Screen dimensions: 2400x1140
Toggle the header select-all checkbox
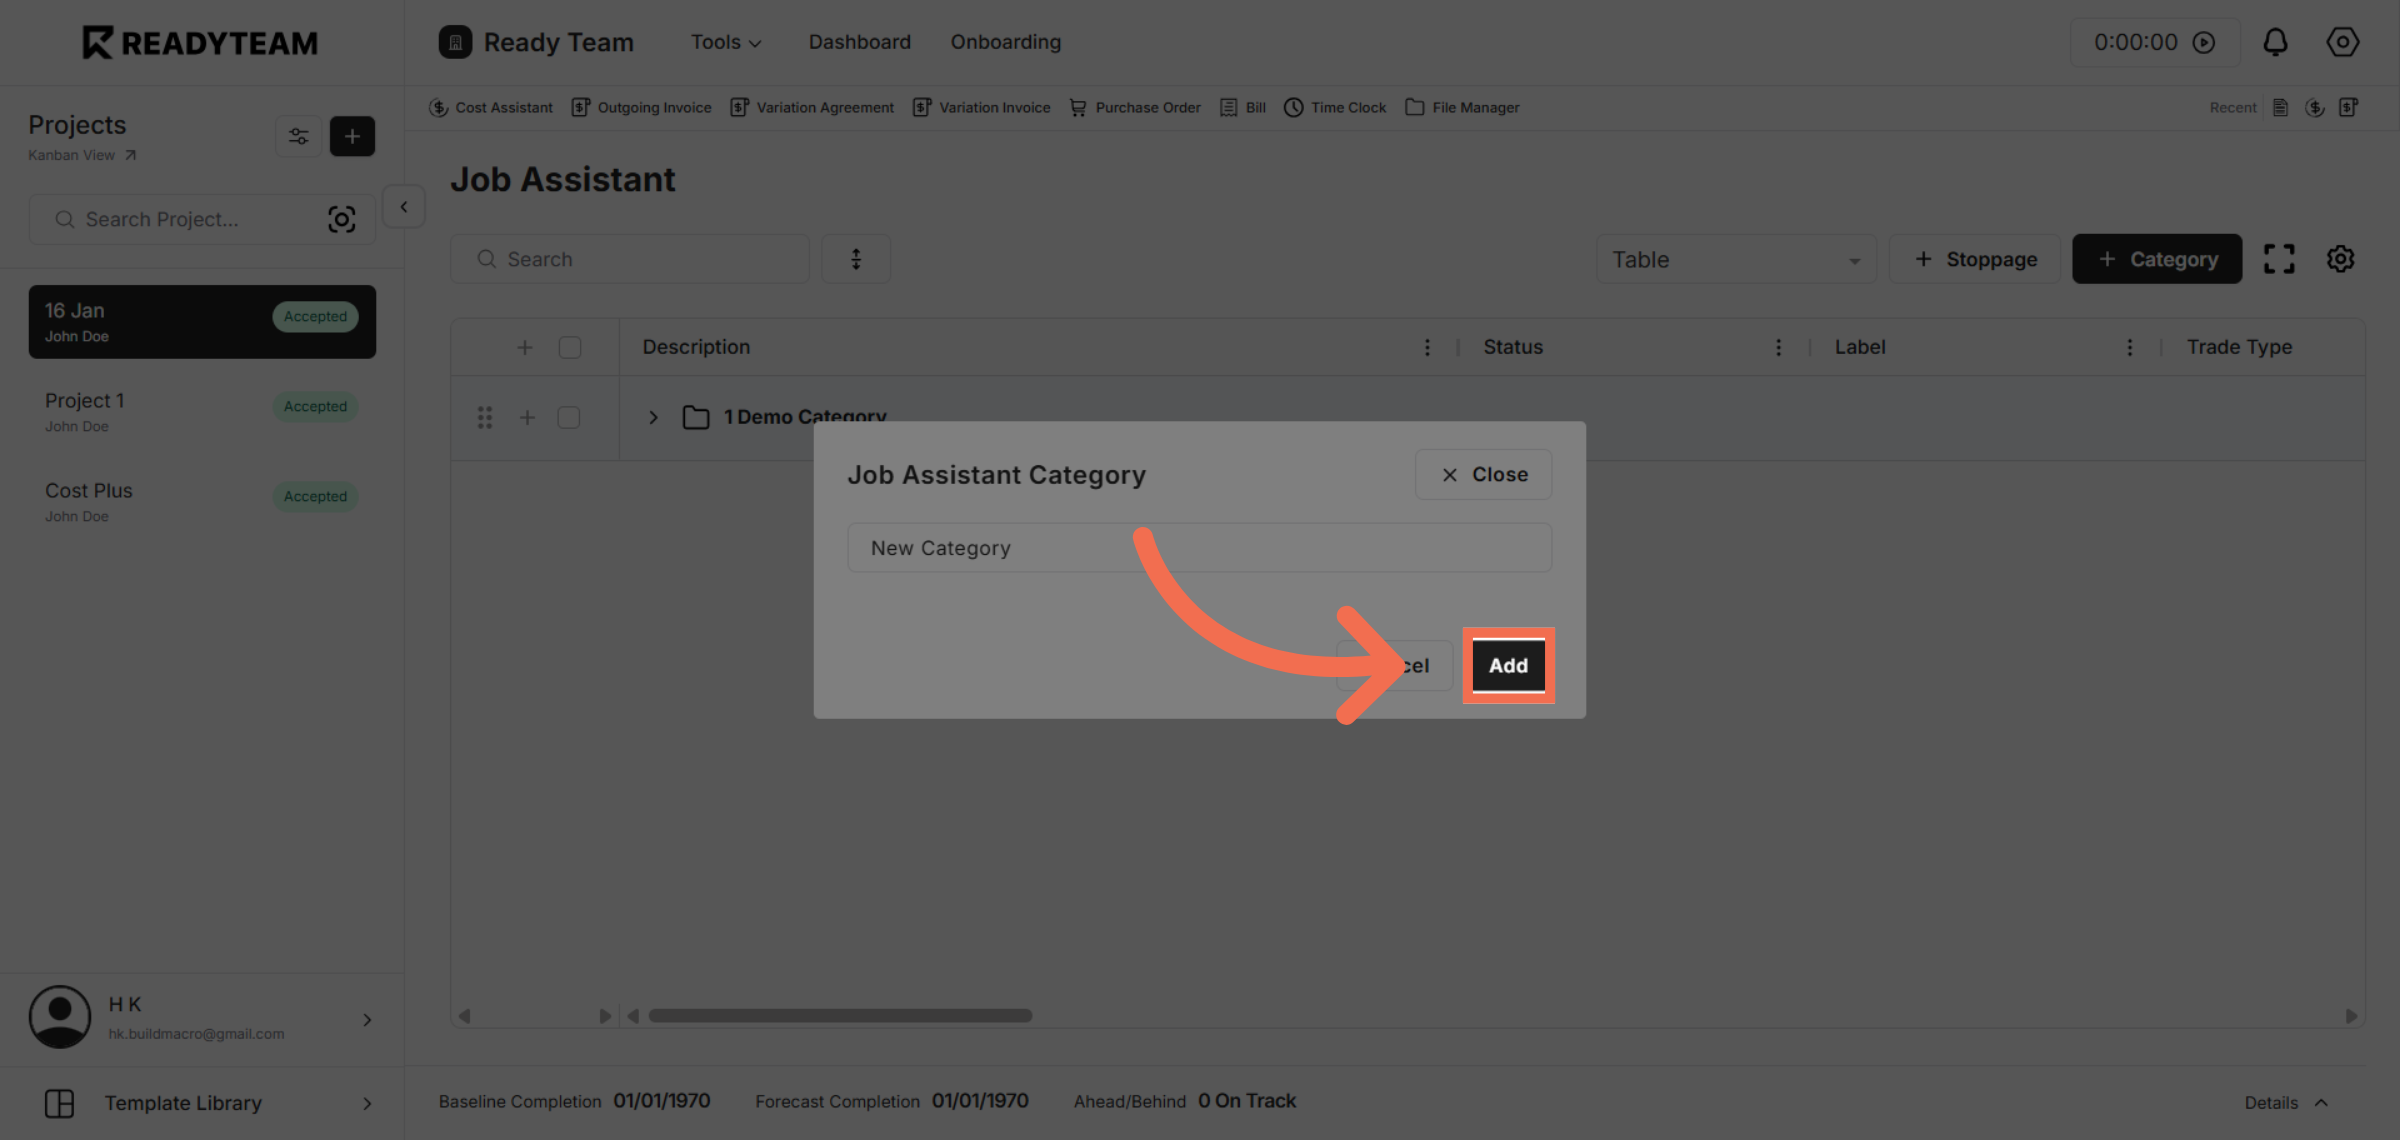[570, 347]
